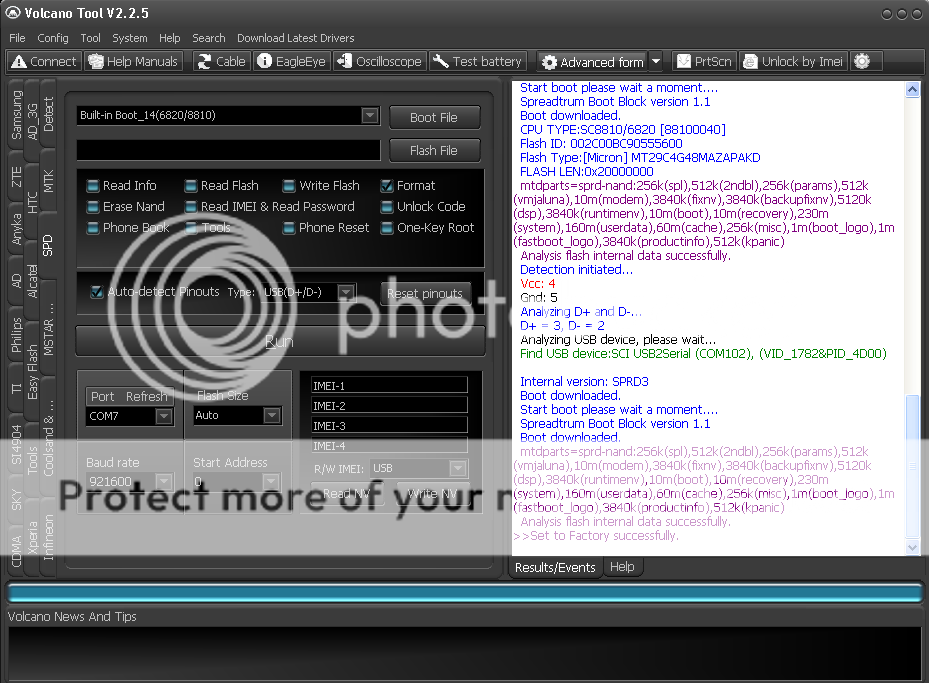Click log scrollbar down arrow
929x683 pixels.
coord(912,548)
